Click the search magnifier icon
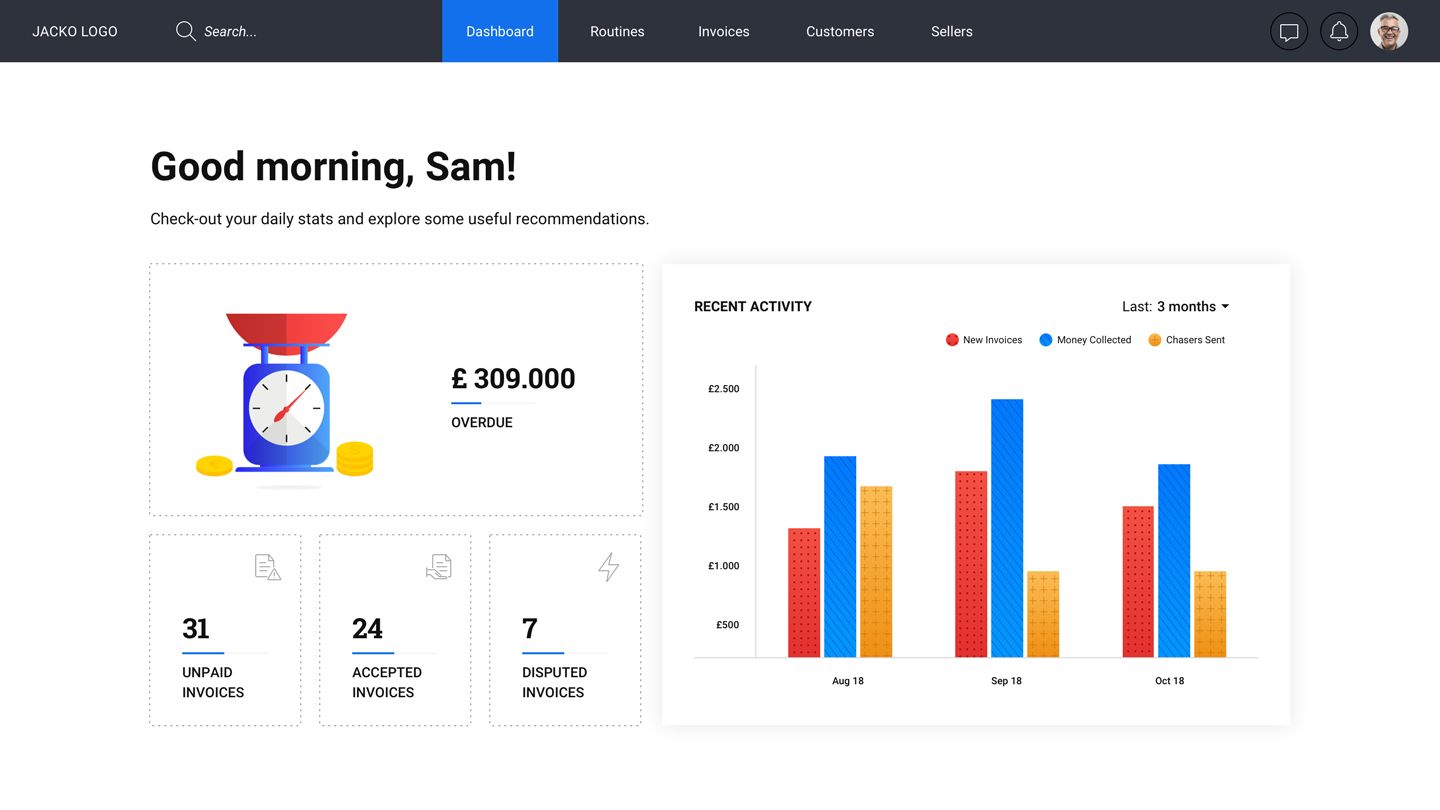This screenshot has height=810, width=1440. click(185, 31)
